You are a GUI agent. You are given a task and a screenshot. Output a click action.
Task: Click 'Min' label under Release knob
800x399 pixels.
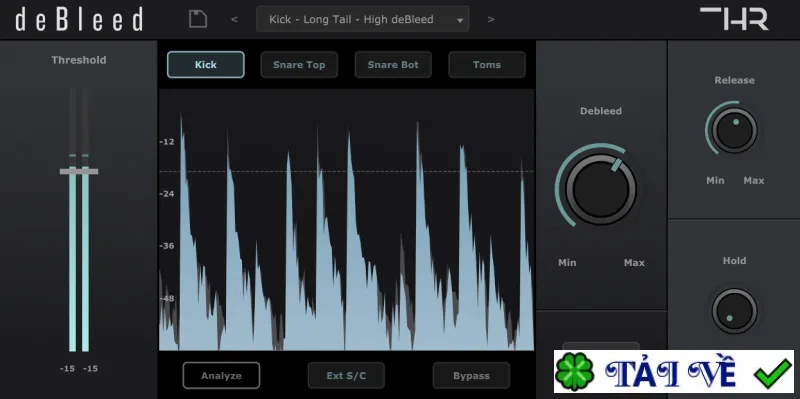[x=715, y=181]
